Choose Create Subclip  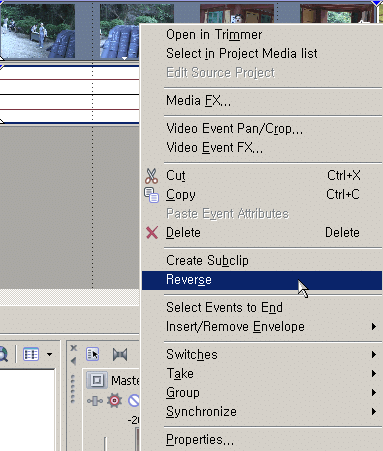click(x=262, y=261)
